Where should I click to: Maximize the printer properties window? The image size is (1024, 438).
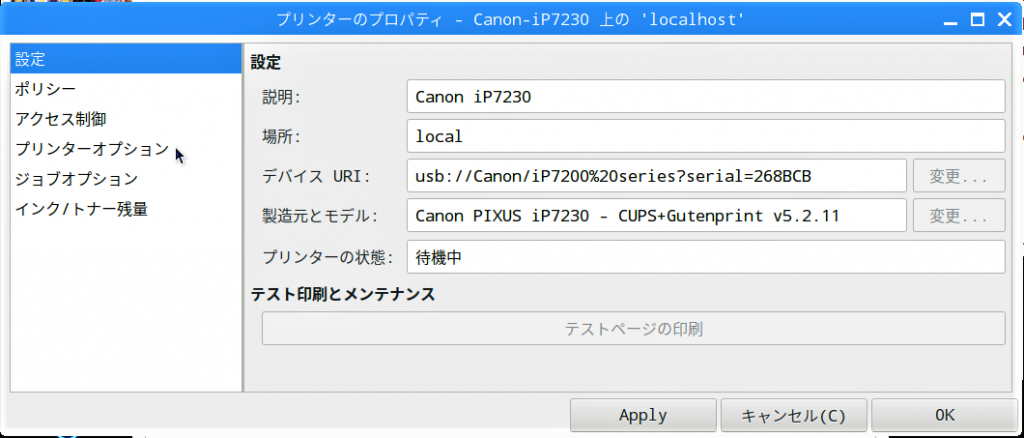[978, 20]
